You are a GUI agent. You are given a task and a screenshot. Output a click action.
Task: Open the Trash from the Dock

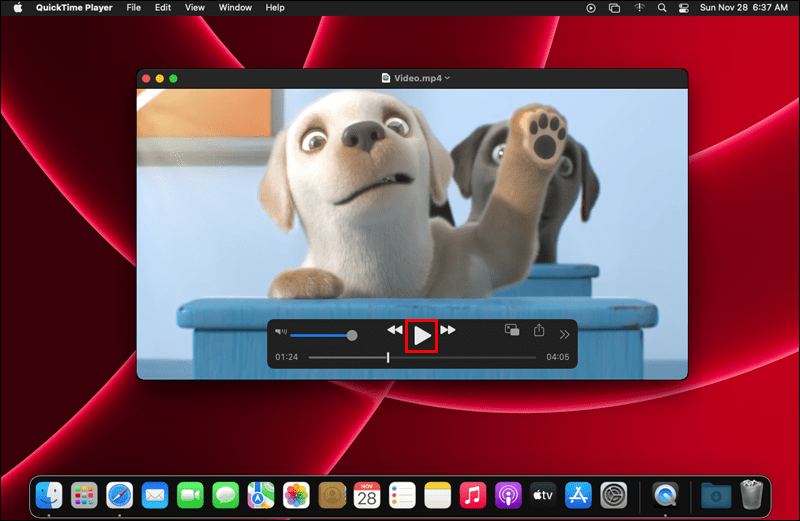pos(752,494)
